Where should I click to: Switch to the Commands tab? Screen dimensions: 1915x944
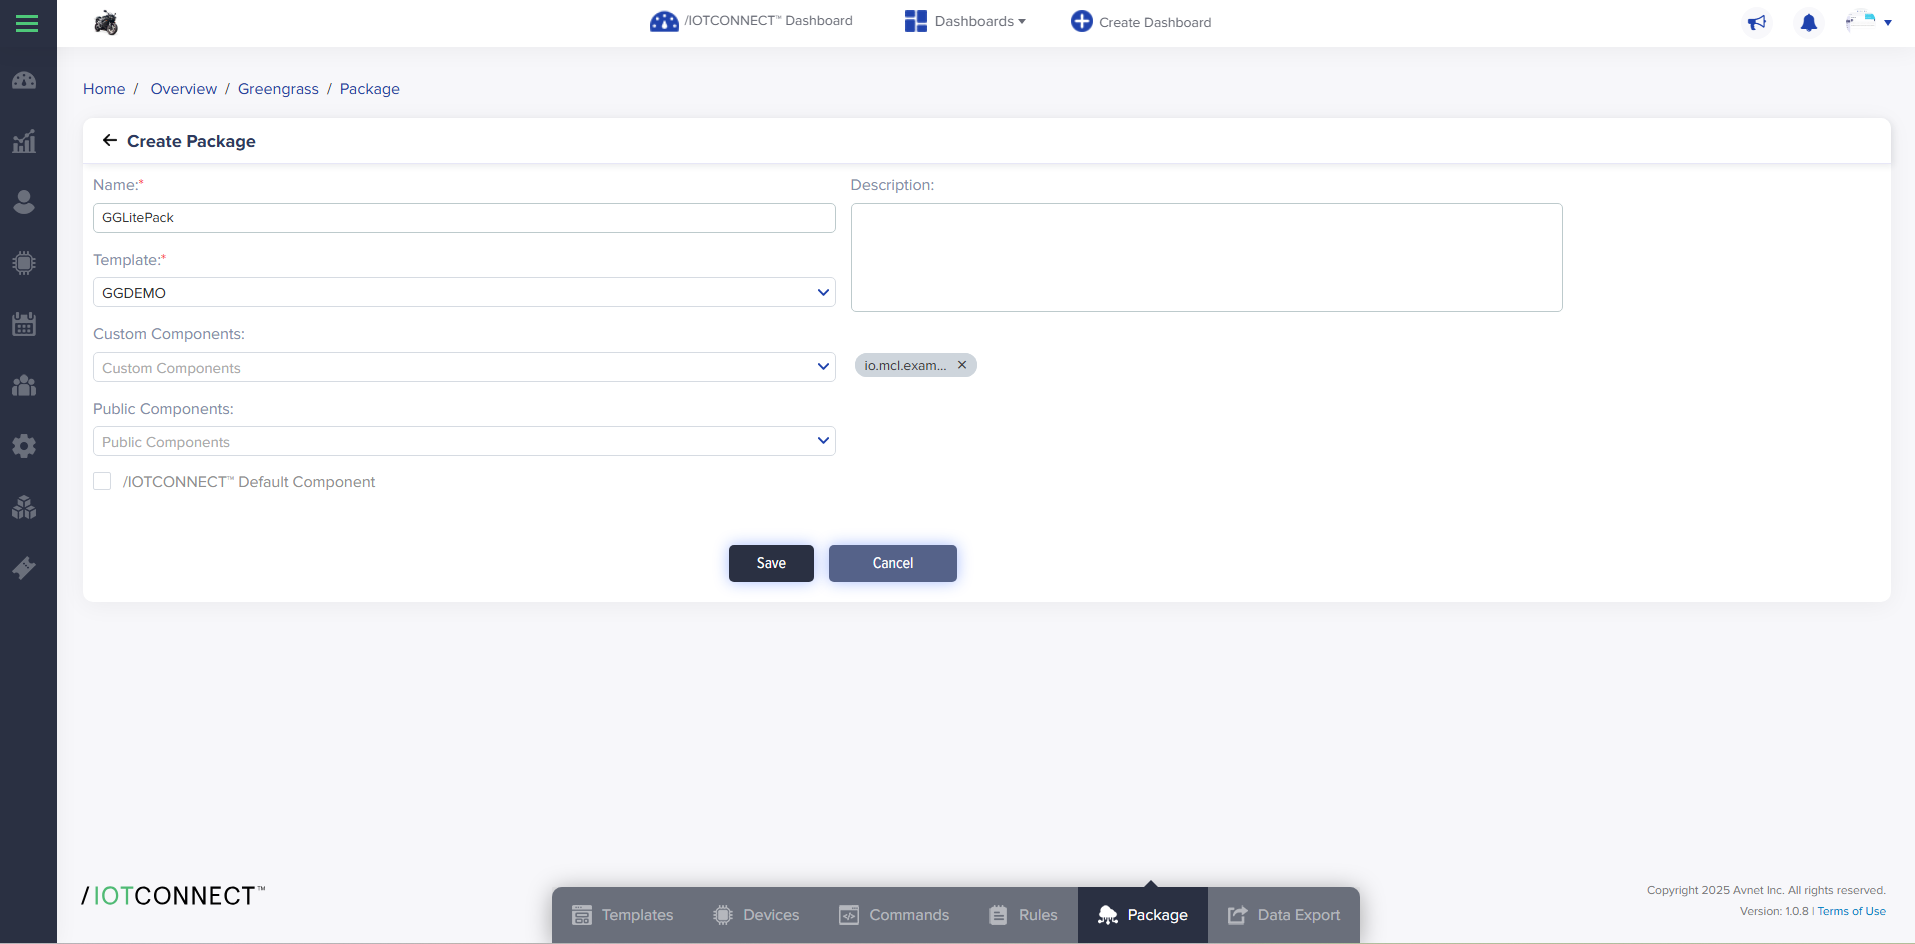click(x=894, y=915)
